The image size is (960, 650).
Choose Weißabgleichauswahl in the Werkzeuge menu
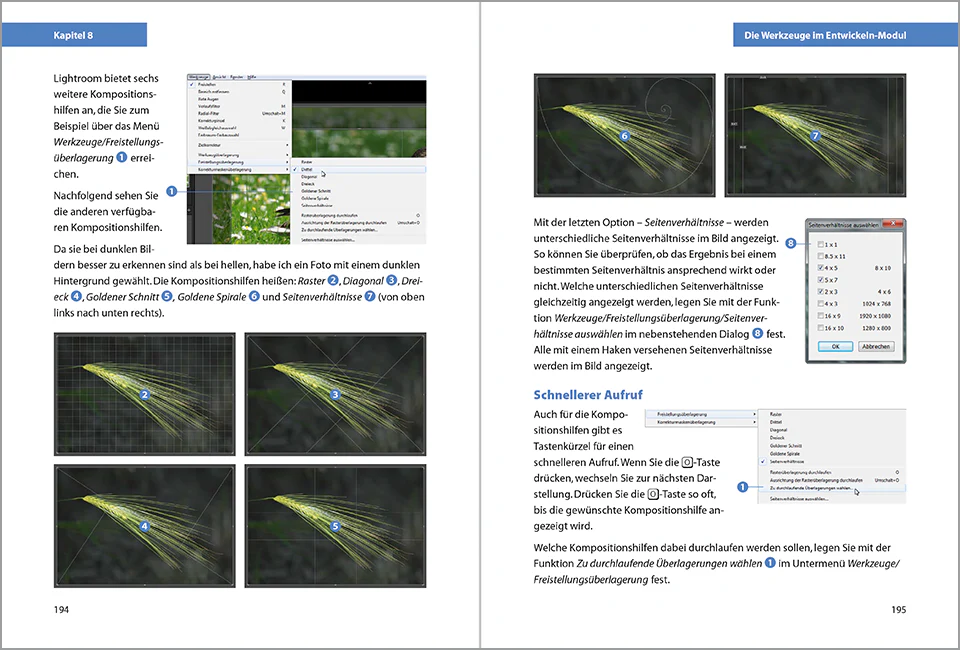(x=239, y=128)
